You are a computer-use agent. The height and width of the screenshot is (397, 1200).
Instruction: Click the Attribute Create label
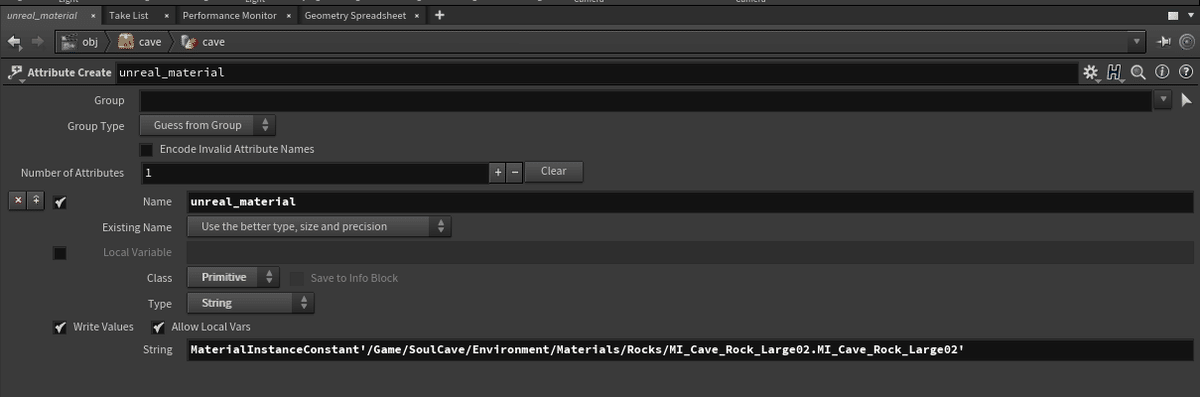[x=68, y=73]
